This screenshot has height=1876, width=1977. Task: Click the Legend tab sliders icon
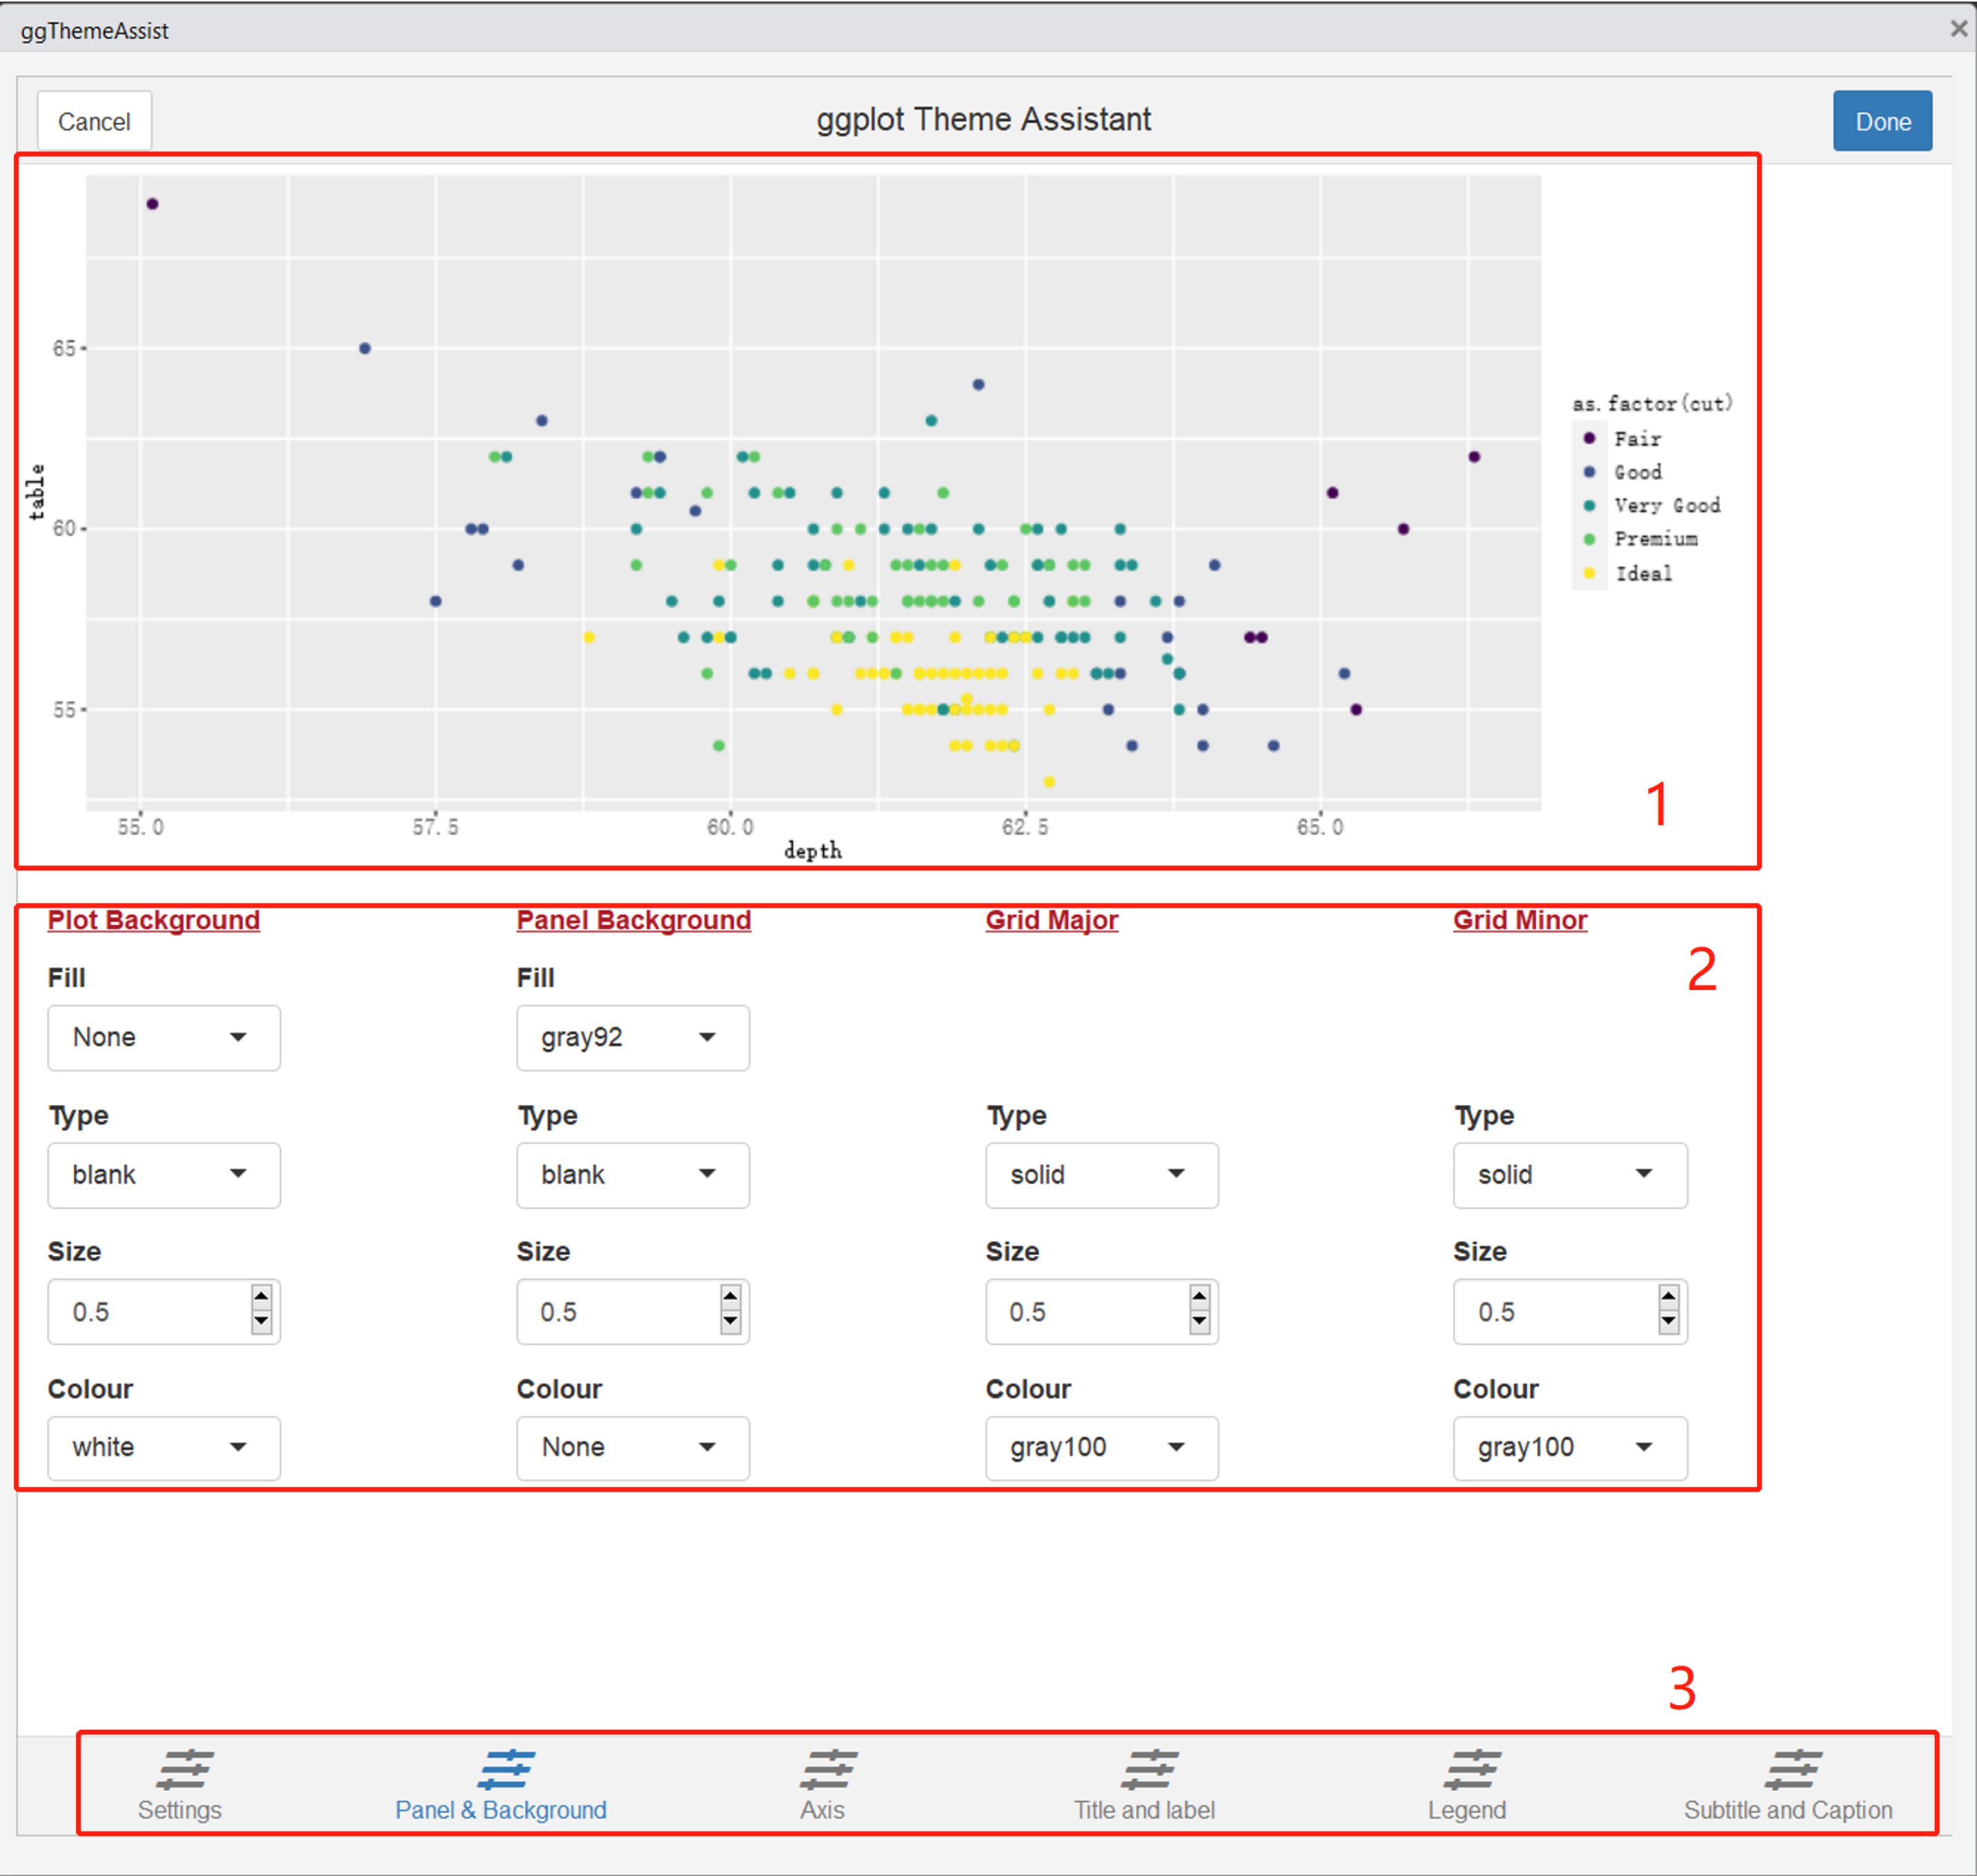point(1472,1770)
